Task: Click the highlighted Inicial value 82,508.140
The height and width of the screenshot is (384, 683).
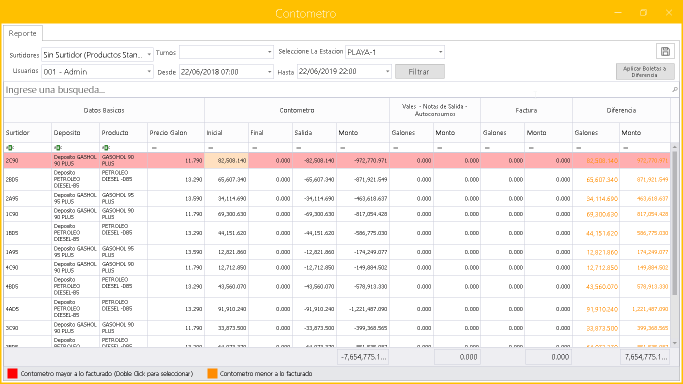Action: point(227,161)
